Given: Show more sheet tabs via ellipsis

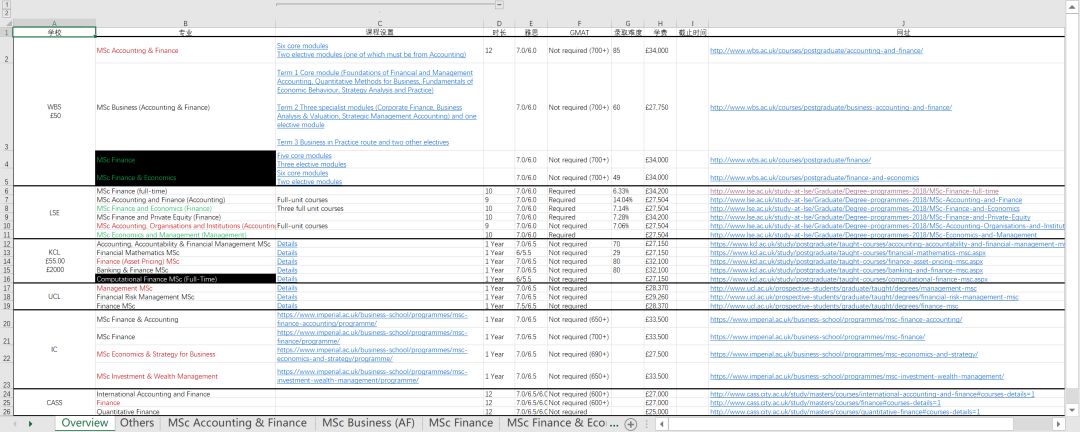Looking at the screenshot, I should tap(614, 424).
